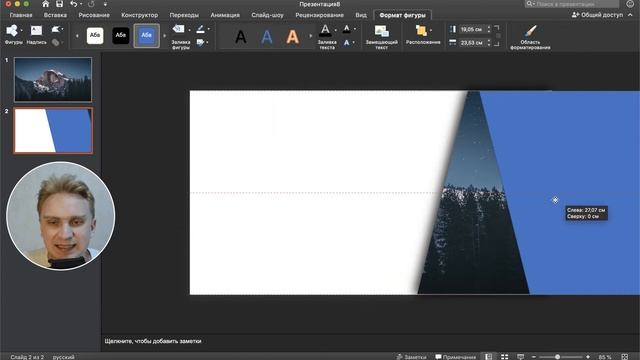The width and height of the screenshot is (640, 360).
Task: Switch to Slide Sorter view icon
Action: [x=504, y=357]
